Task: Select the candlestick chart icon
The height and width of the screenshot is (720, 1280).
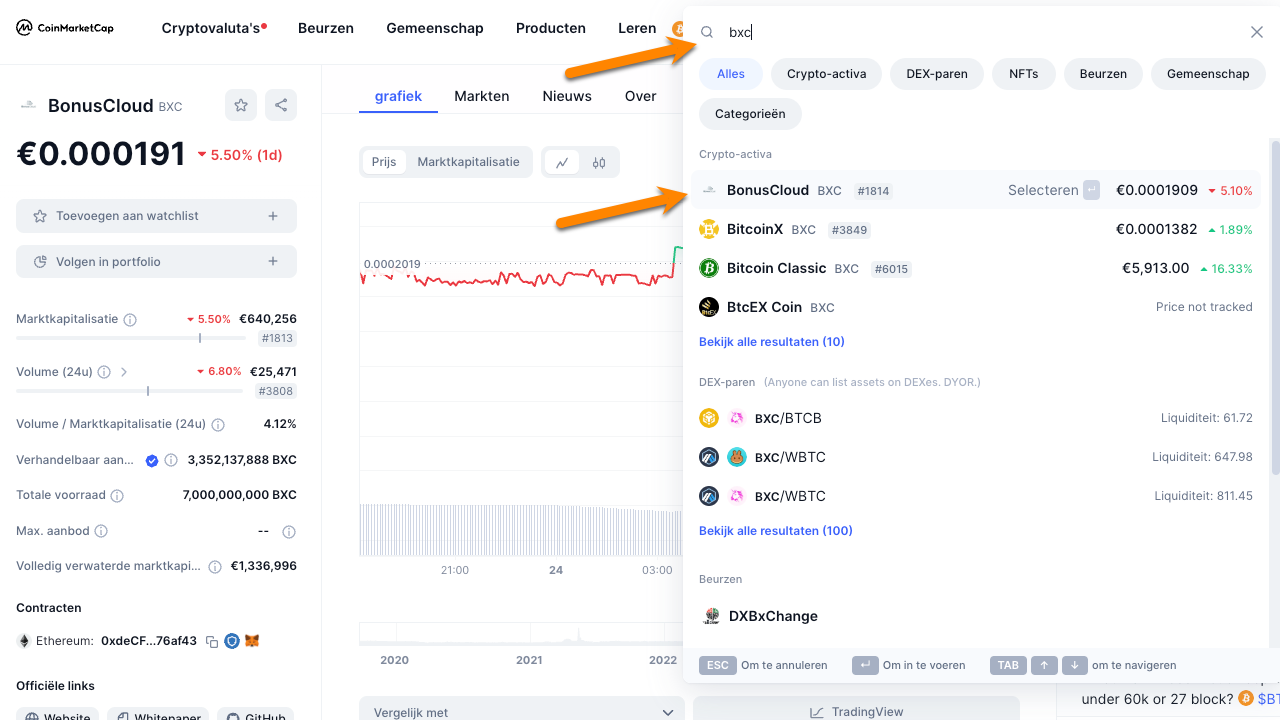Action: click(x=599, y=162)
